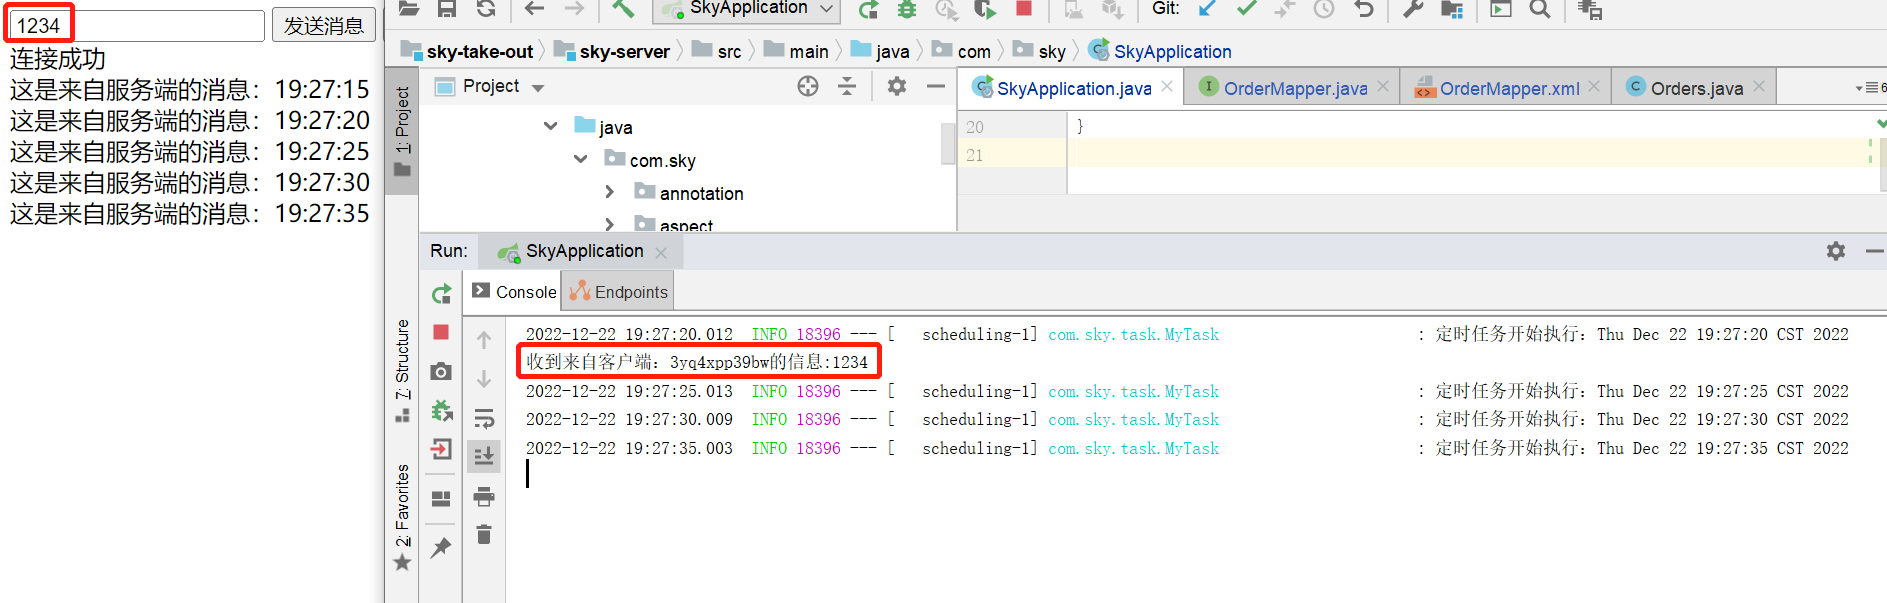Rerun SkyApplication in the Run panel

pyautogui.click(x=441, y=294)
